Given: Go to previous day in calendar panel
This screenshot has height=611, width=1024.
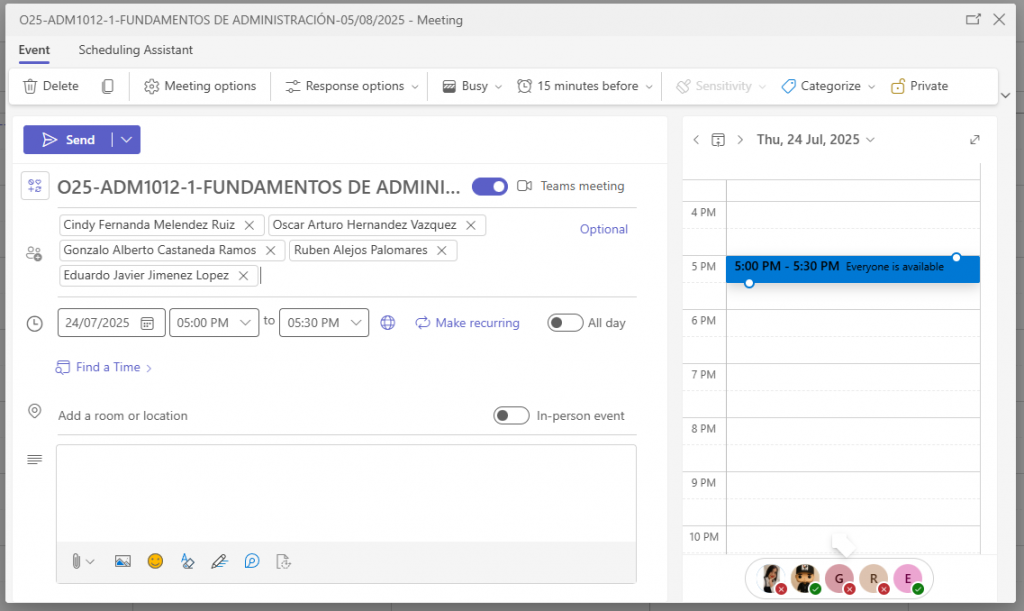Looking at the screenshot, I should (x=696, y=140).
